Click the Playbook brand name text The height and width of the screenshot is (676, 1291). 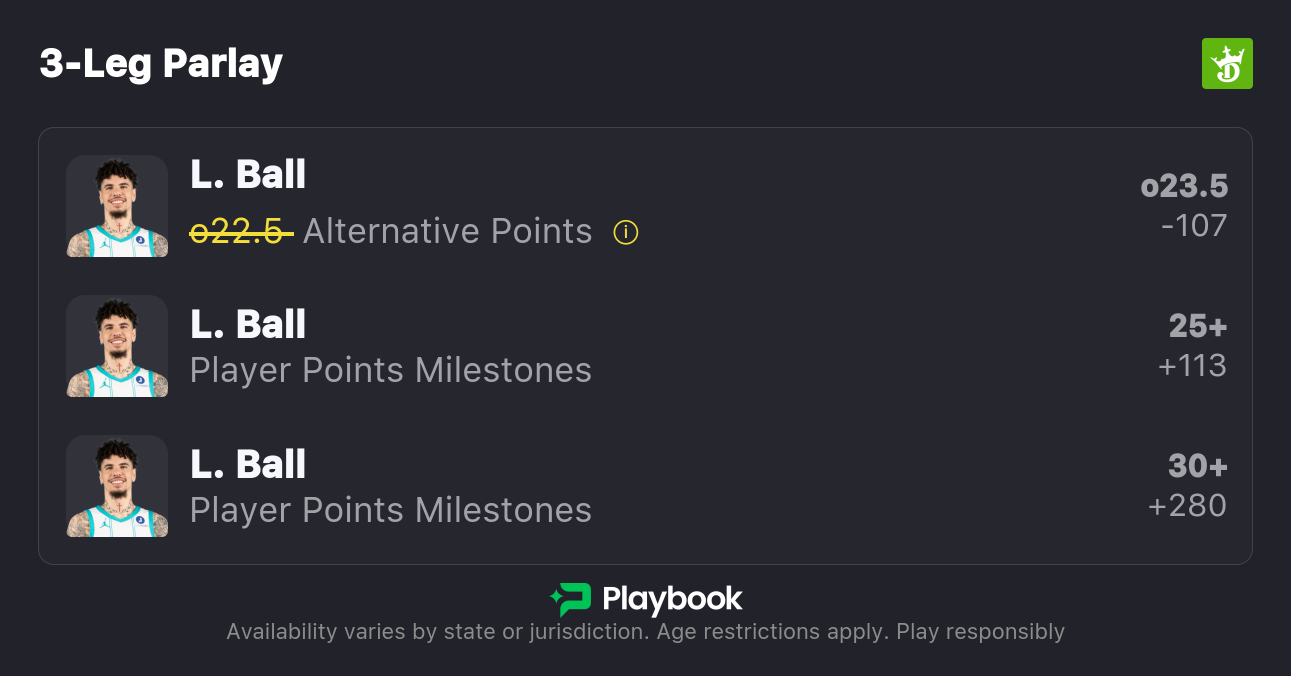pyautogui.click(x=672, y=599)
